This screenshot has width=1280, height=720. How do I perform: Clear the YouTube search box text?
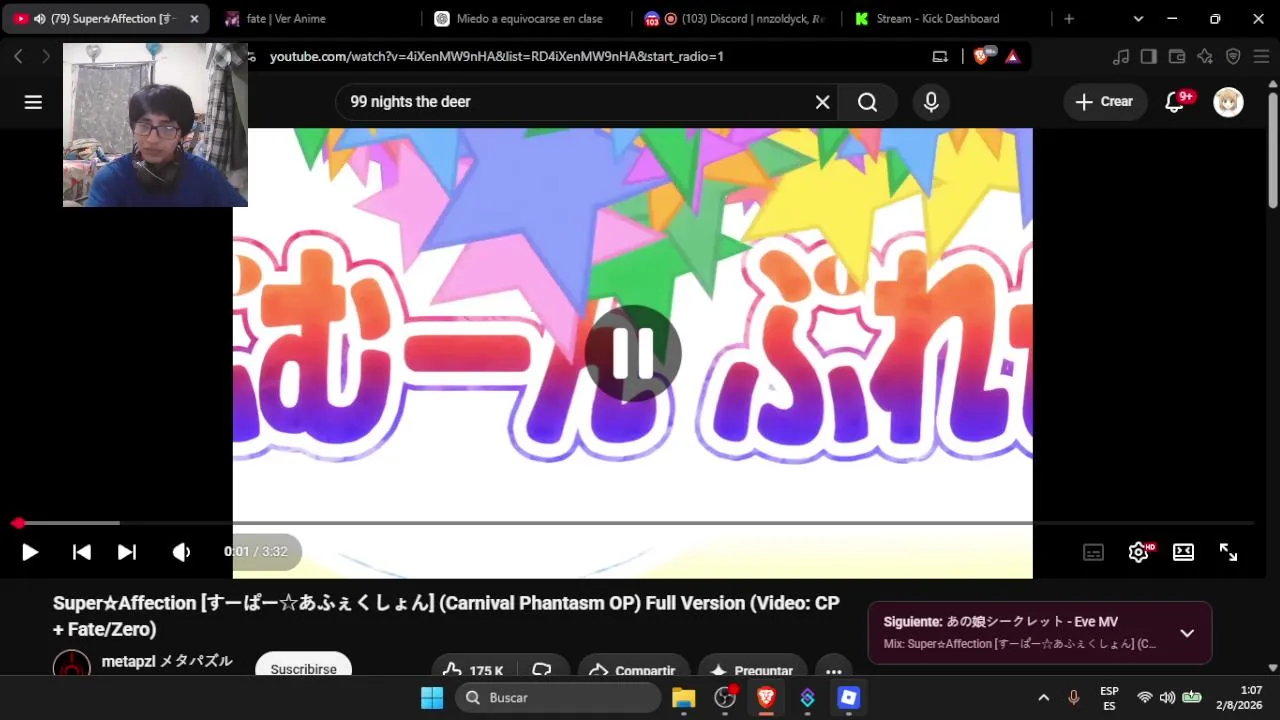tap(822, 102)
